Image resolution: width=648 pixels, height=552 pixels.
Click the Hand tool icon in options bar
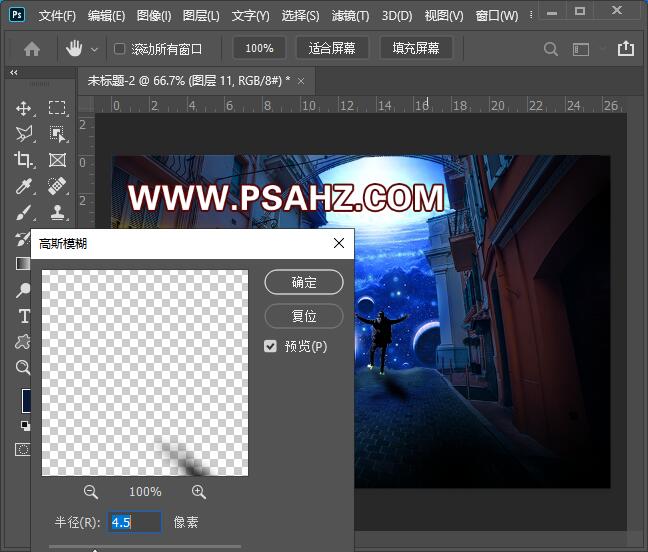point(74,49)
